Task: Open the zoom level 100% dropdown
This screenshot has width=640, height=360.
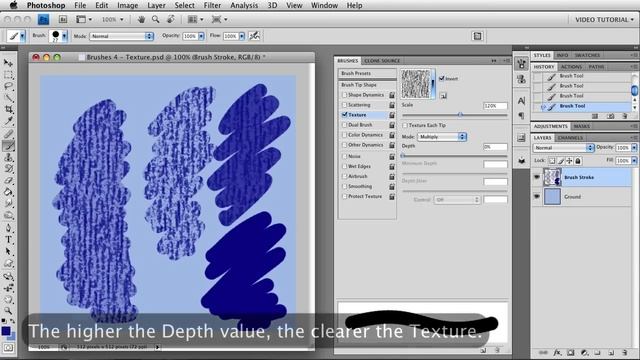Action: click(112, 19)
